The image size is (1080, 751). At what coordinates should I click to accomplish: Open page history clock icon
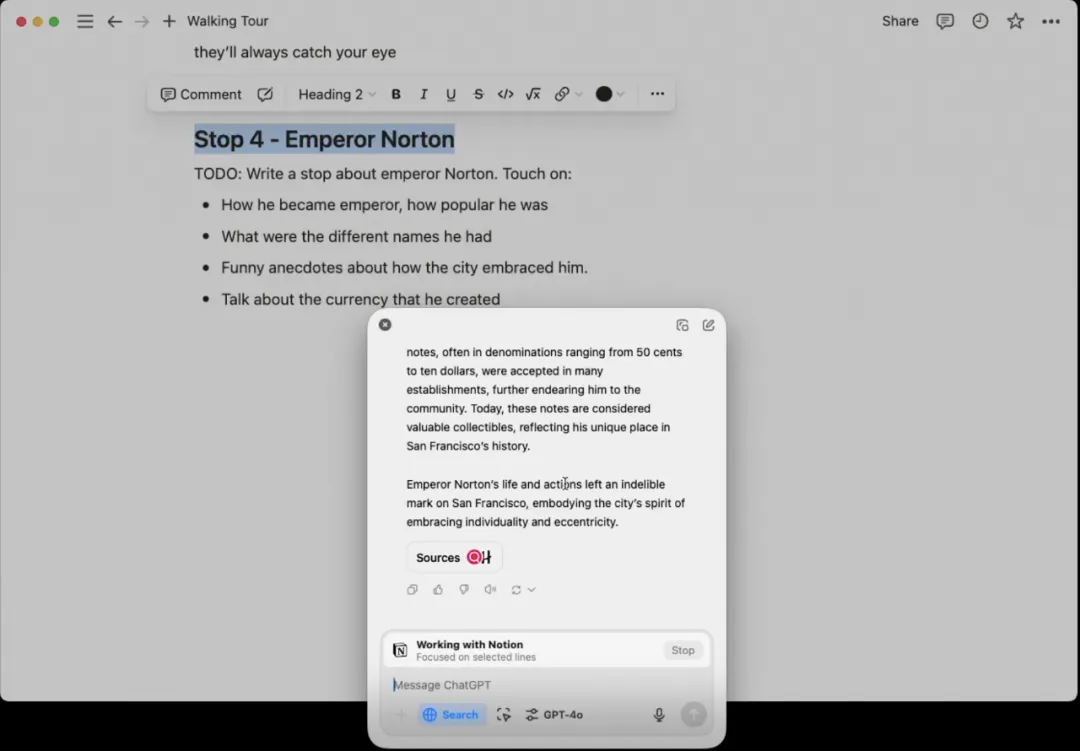click(980, 21)
